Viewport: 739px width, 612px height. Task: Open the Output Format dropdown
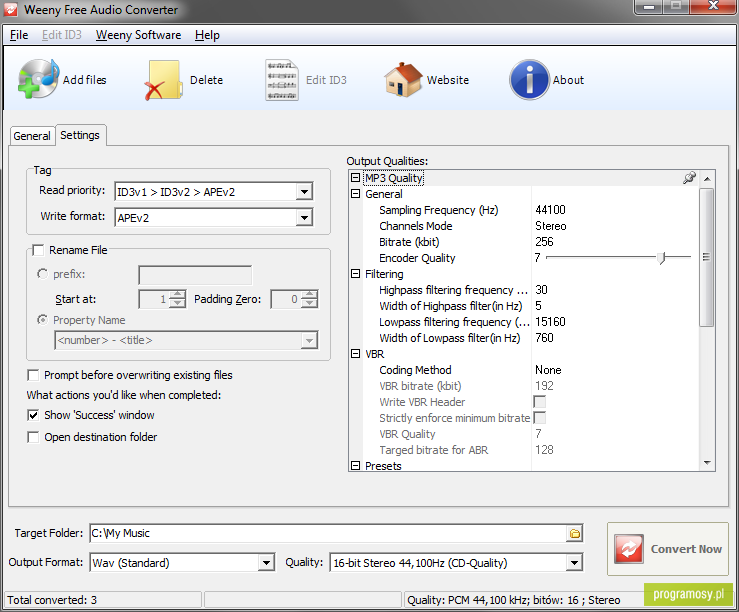[x=266, y=563]
